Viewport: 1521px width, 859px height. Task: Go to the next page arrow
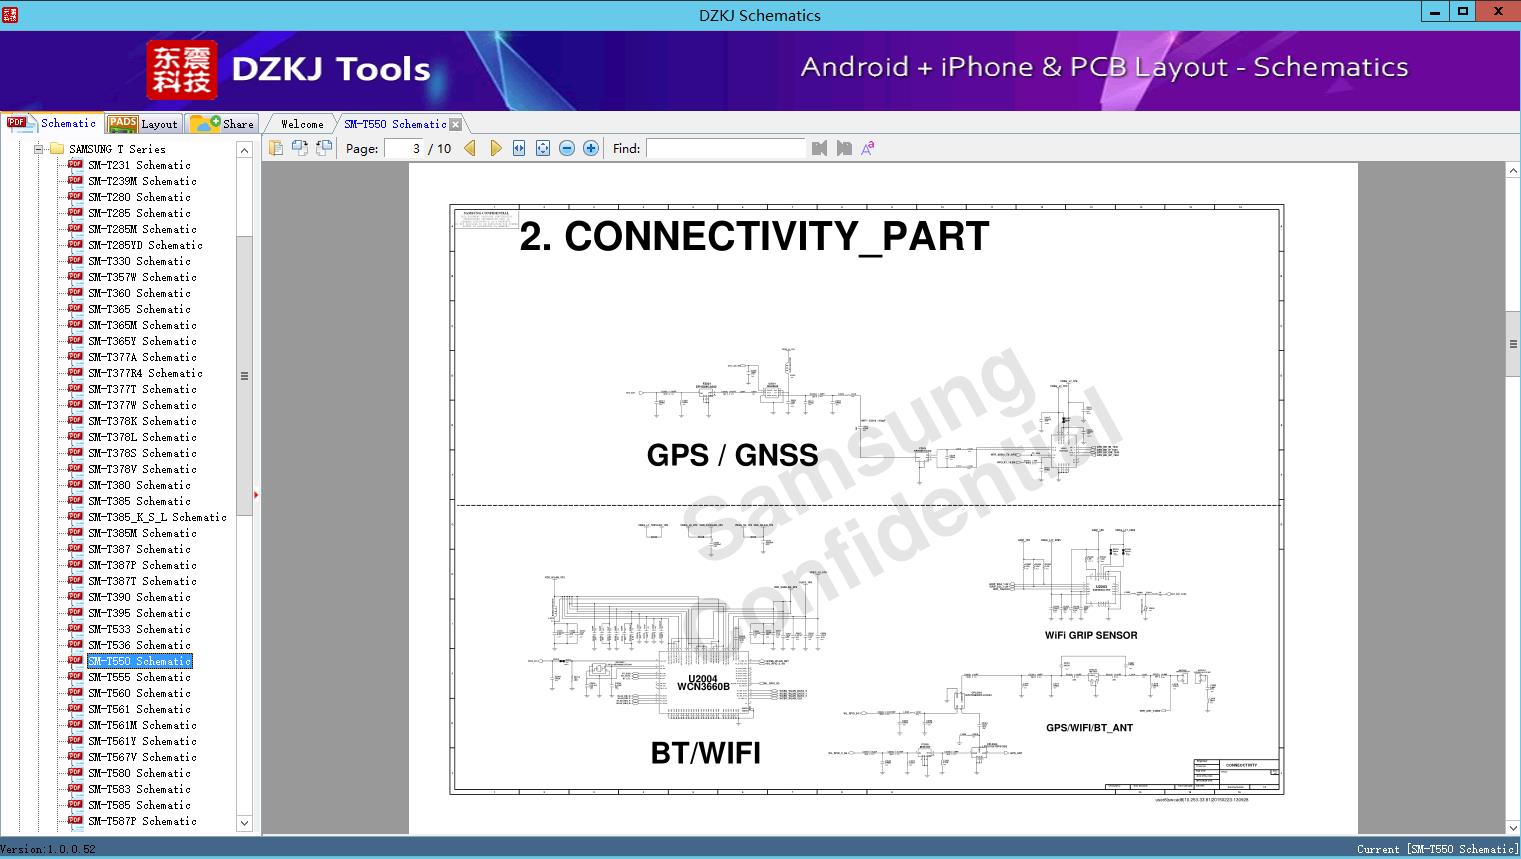pyautogui.click(x=496, y=148)
